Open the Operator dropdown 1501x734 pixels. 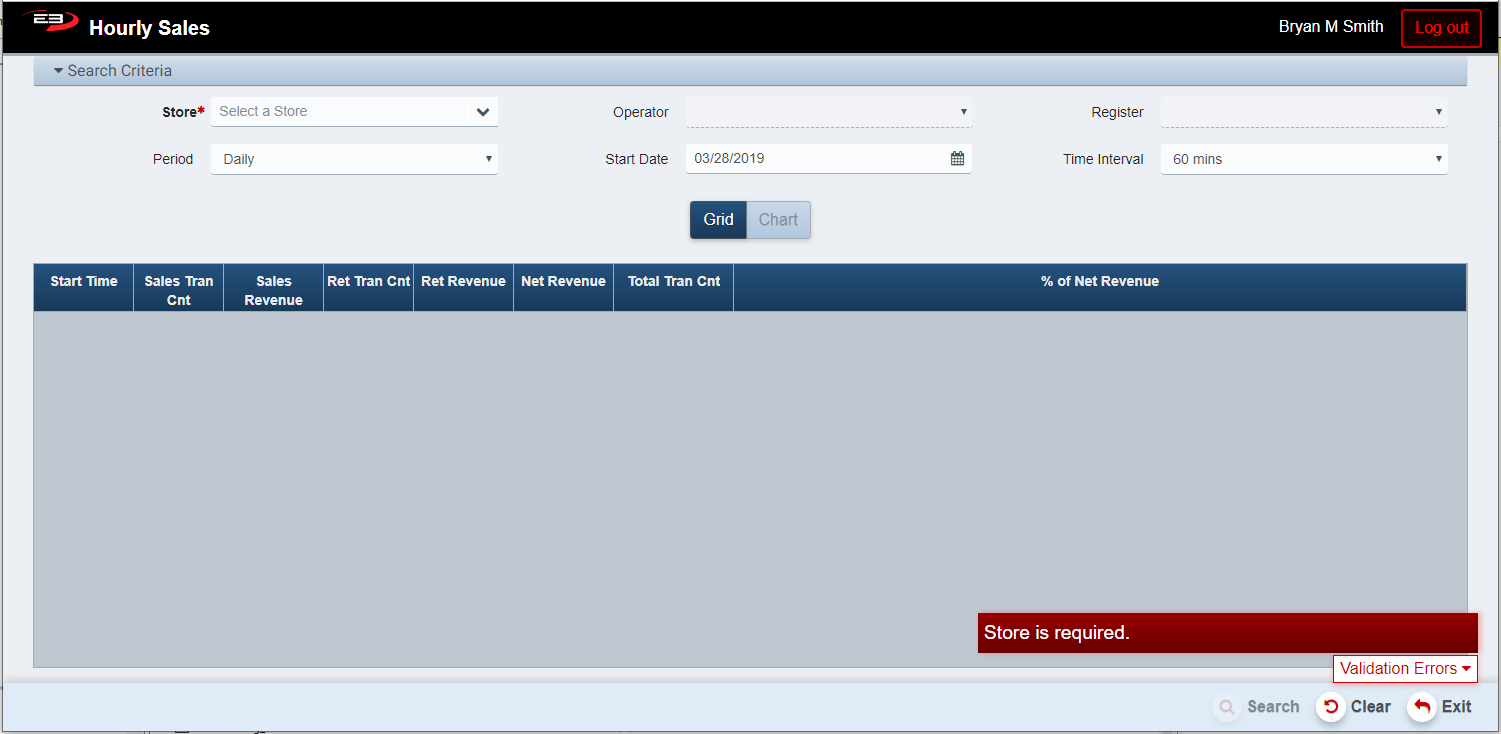pos(828,112)
